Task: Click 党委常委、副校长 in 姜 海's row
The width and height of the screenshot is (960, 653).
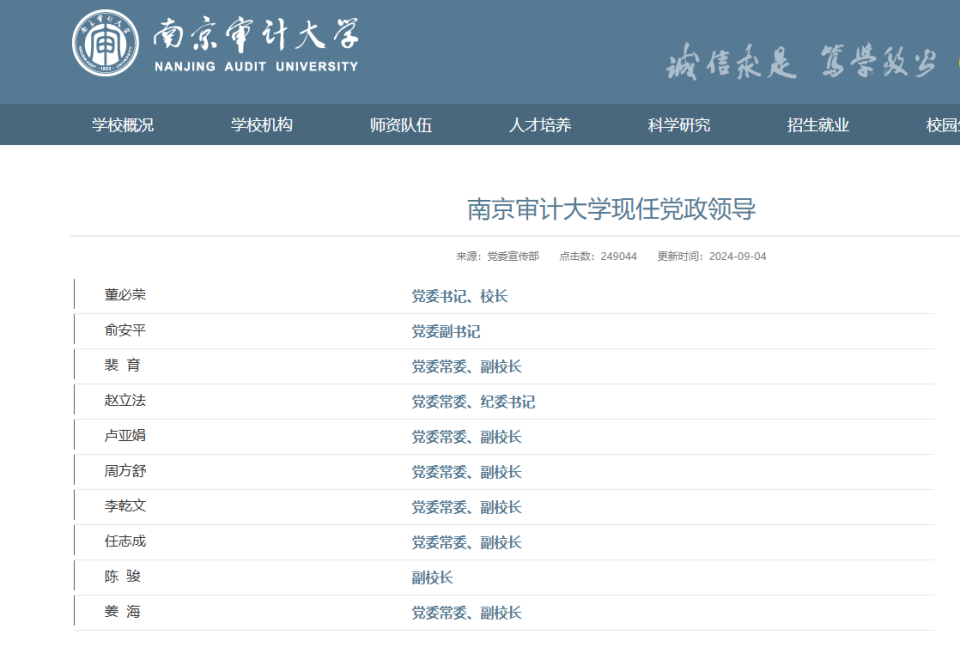Action: coord(467,613)
